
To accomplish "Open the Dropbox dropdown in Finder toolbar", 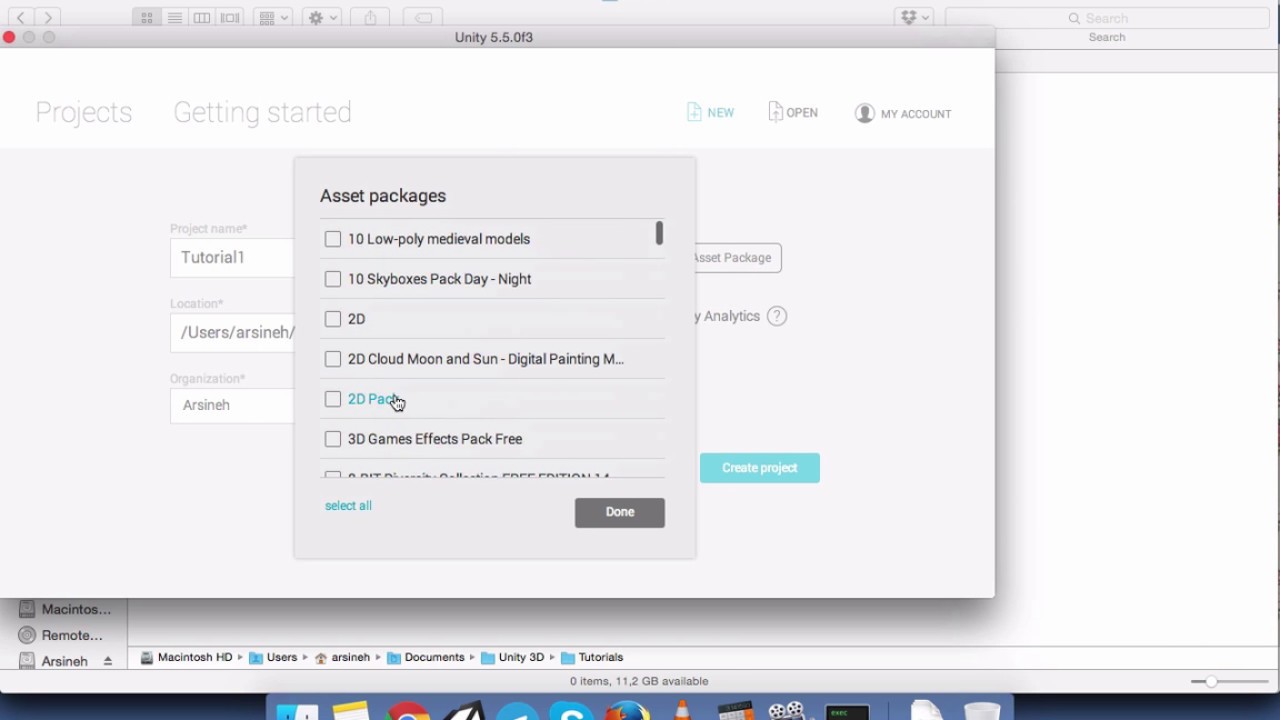I will (914, 18).
